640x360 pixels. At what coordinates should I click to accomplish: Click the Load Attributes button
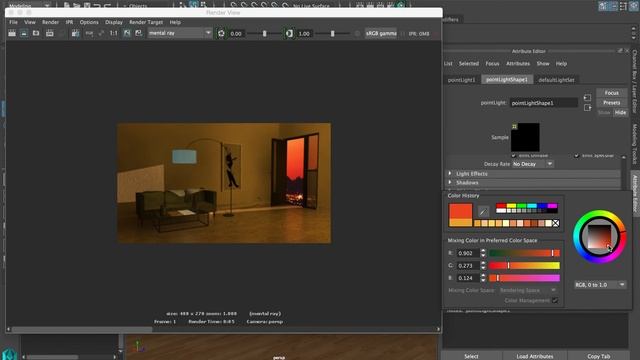tap(535, 356)
